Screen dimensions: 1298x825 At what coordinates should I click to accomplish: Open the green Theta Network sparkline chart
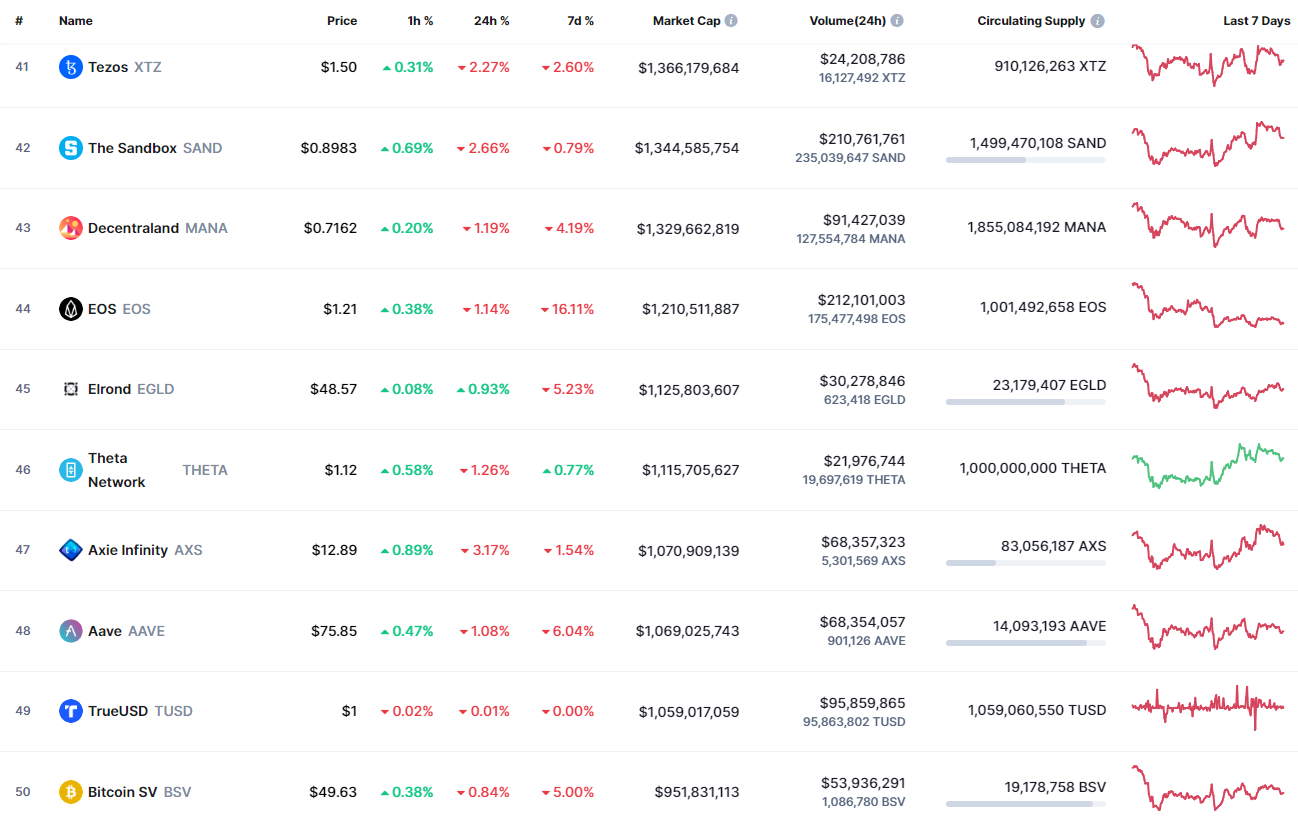pos(1208,466)
